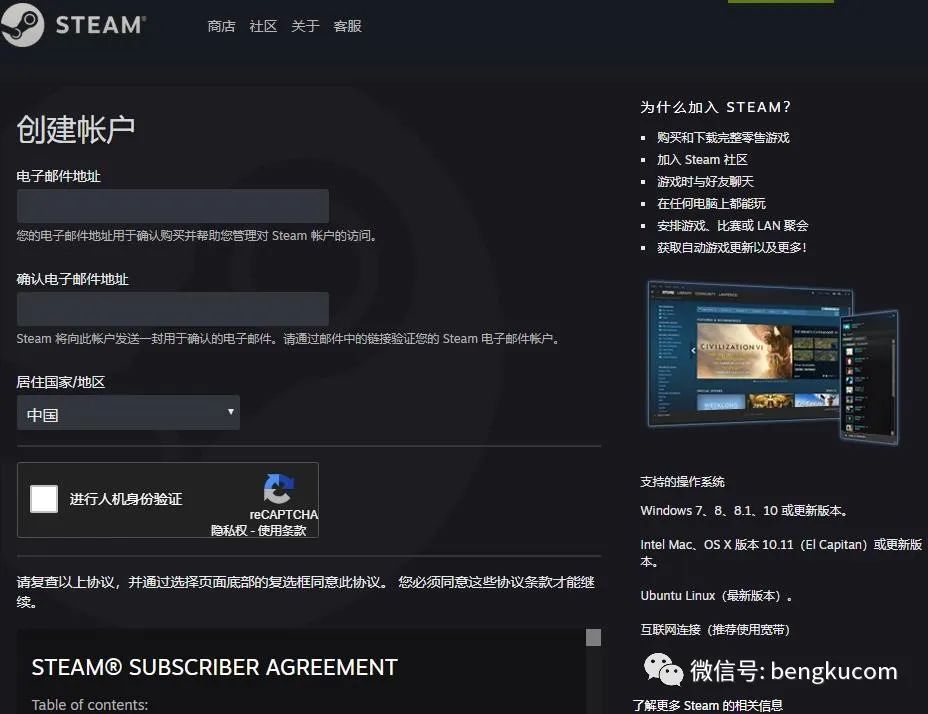This screenshot has height=714, width=928.
Task: Go to the 关于 page
Action: pyautogui.click(x=305, y=26)
